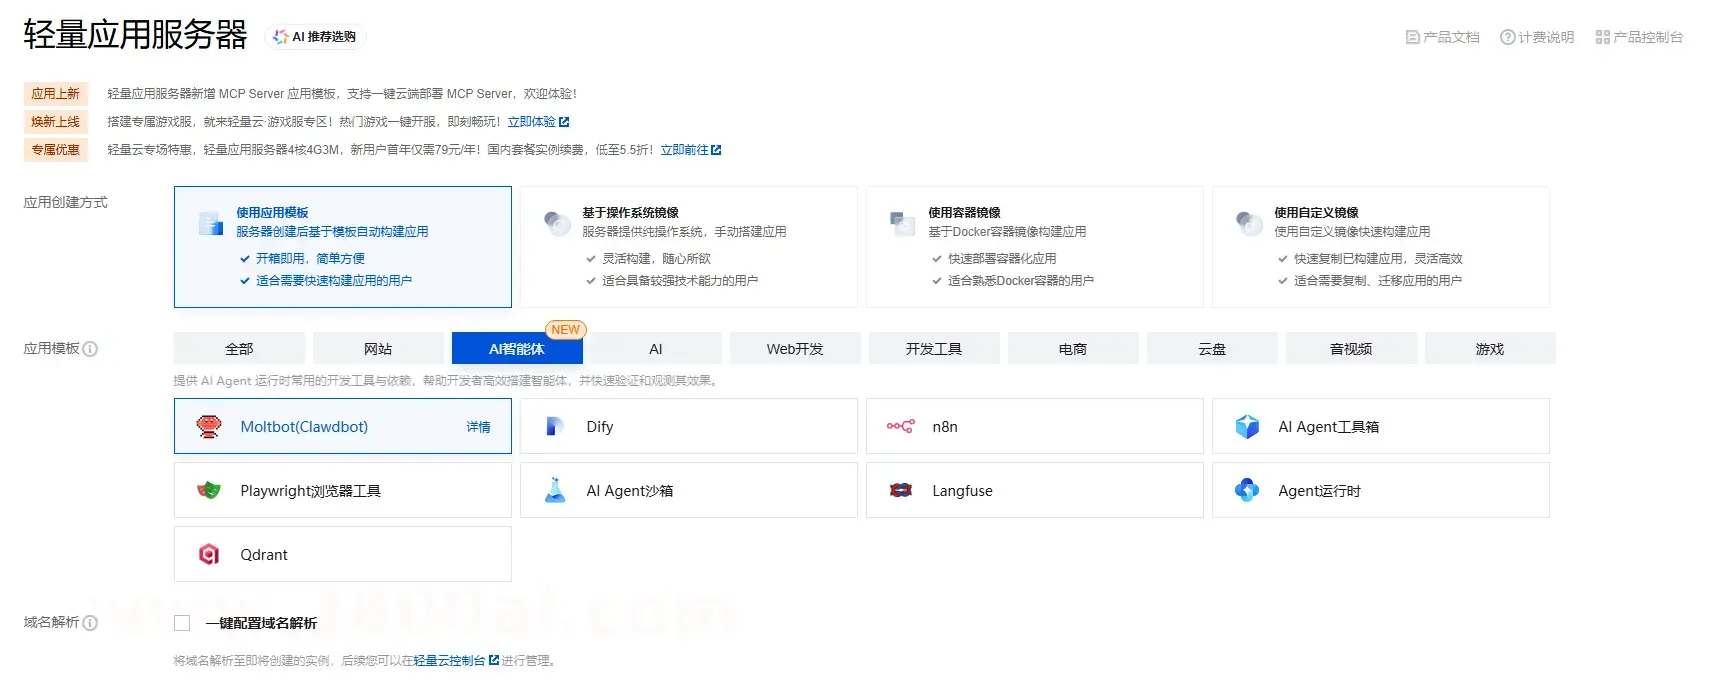
Task: Choose 使用容器镜像 creation method
Action: click(x=1034, y=246)
